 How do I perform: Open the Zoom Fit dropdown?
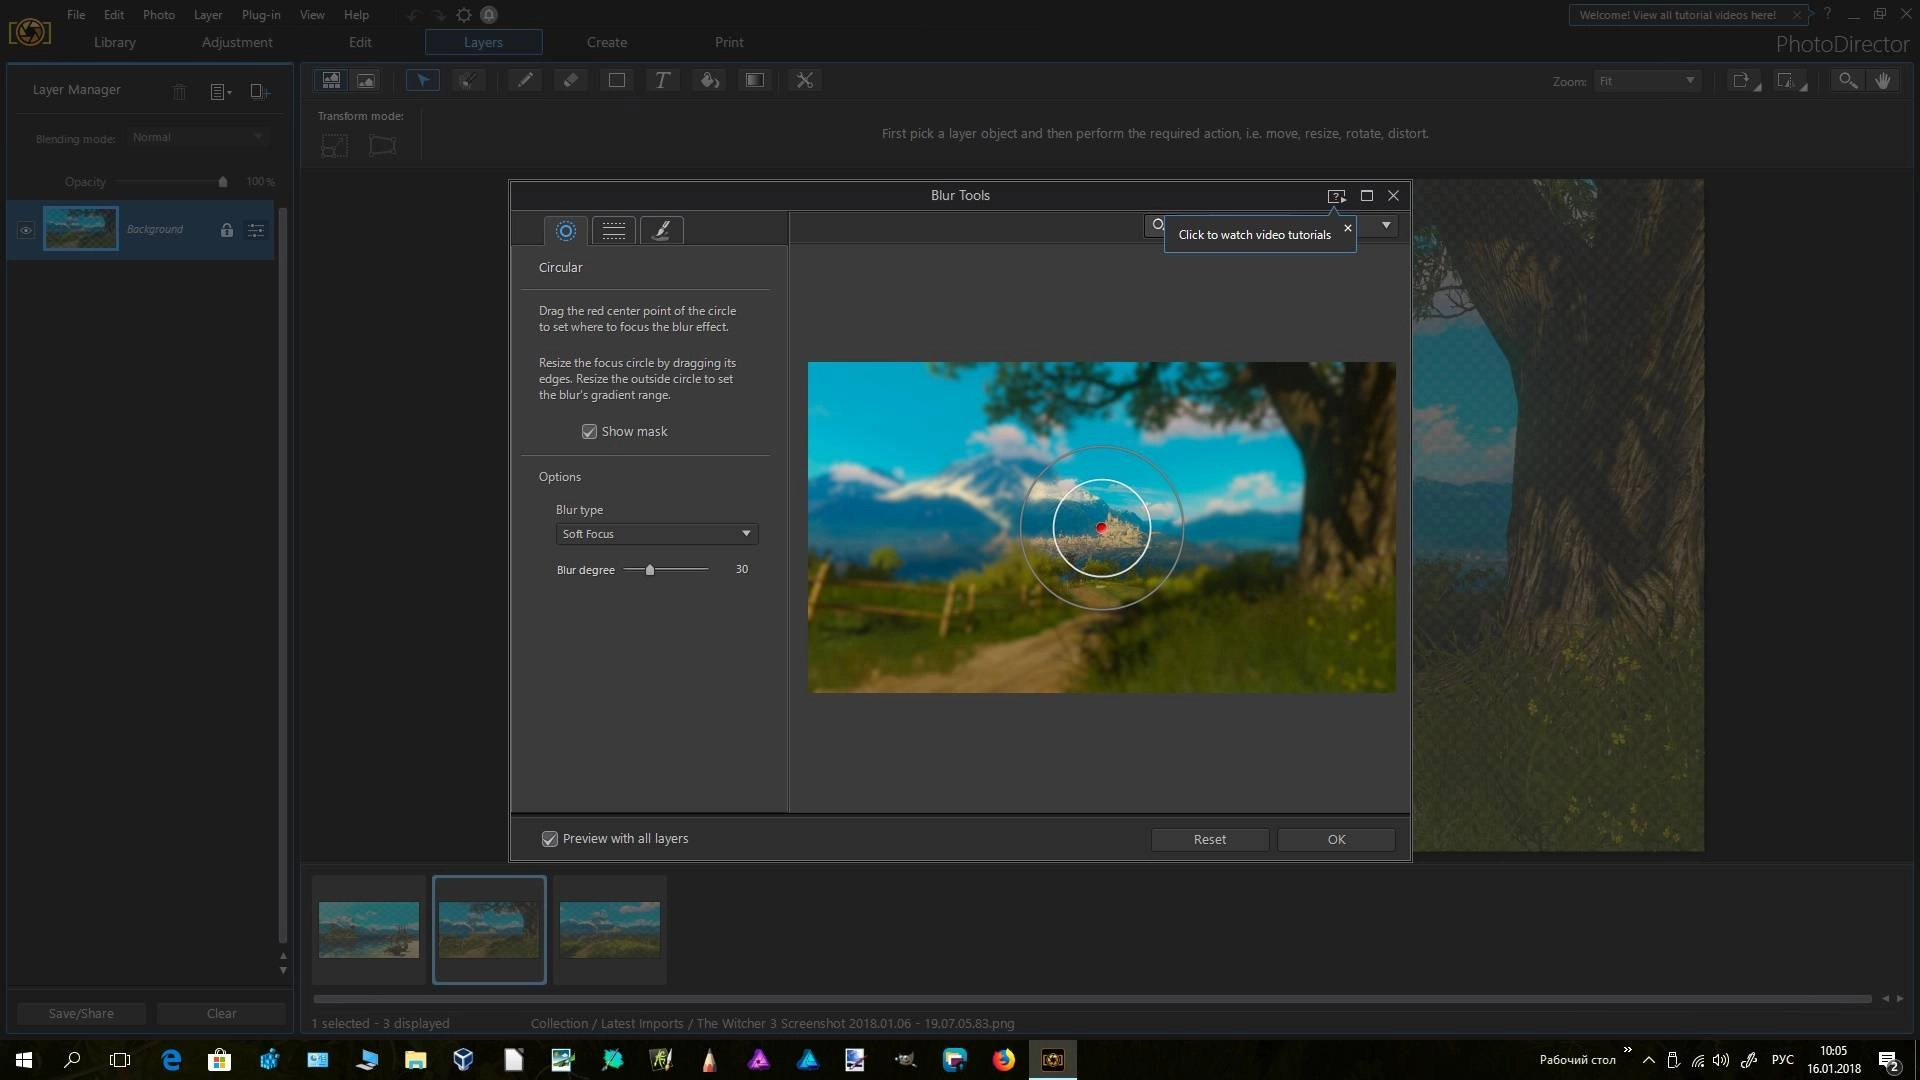[1647, 81]
